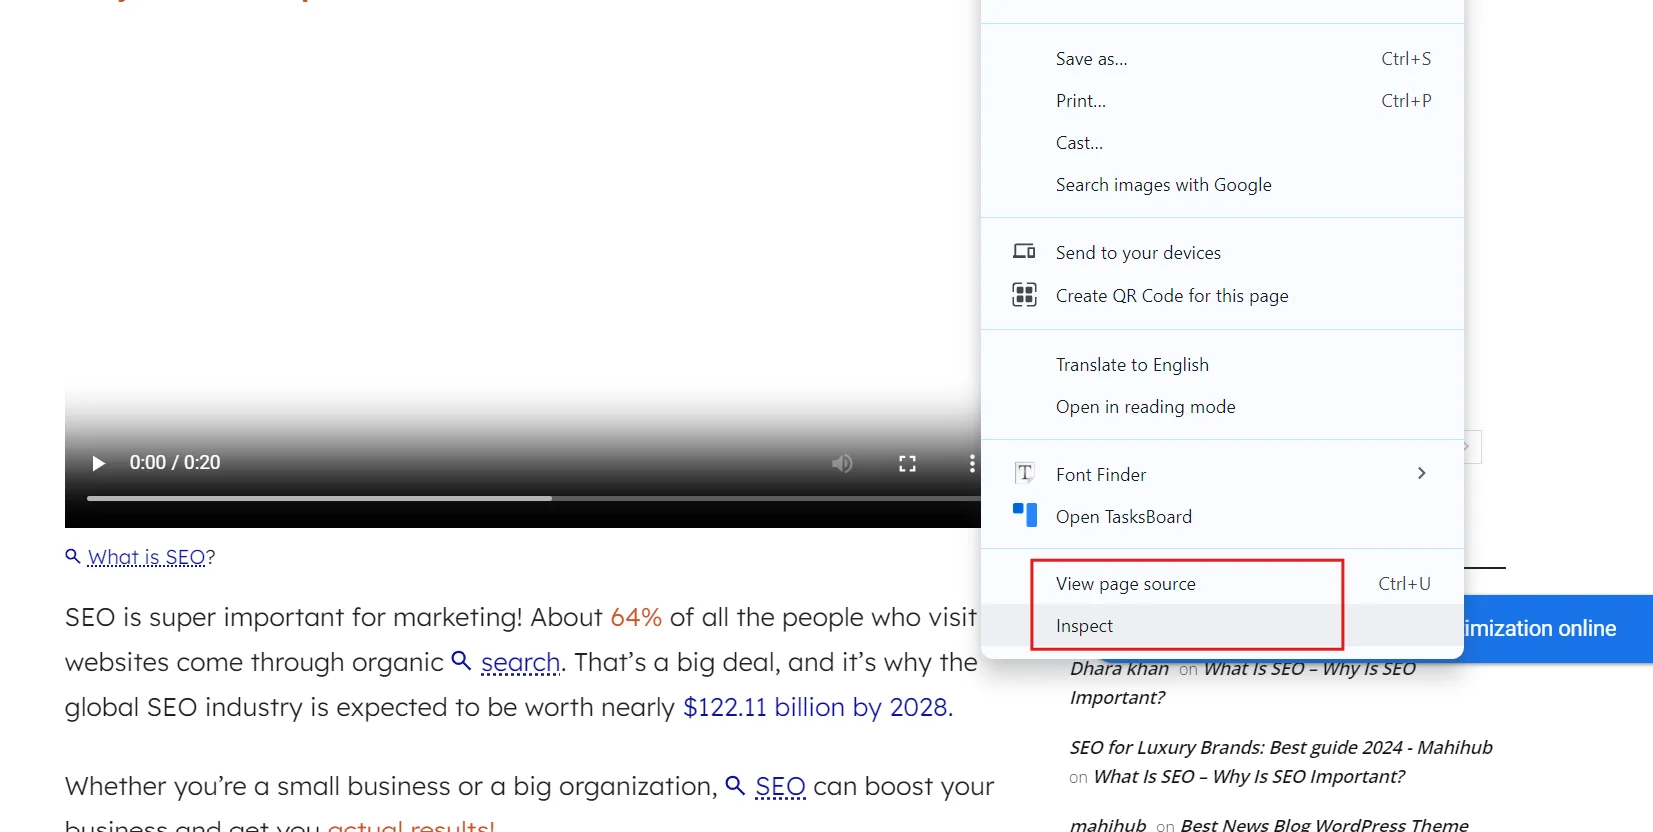This screenshot has height=832, width=1653.
Task: Click the TasksBoard icon
Action: click(x=1024, y=516)
